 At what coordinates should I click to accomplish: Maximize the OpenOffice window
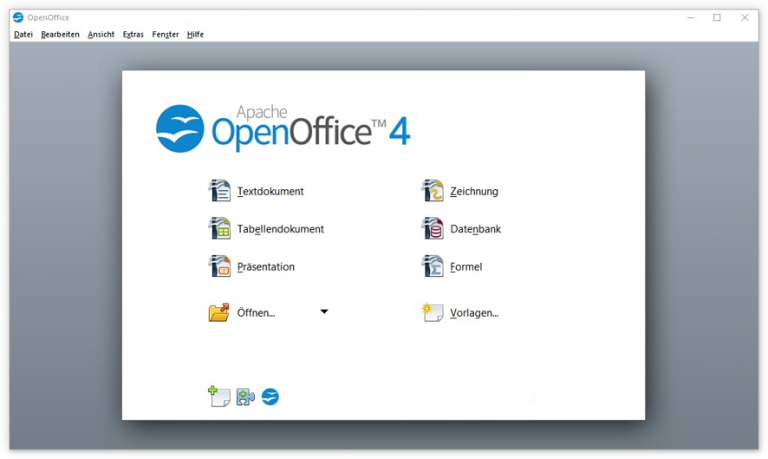pos(717,18)
